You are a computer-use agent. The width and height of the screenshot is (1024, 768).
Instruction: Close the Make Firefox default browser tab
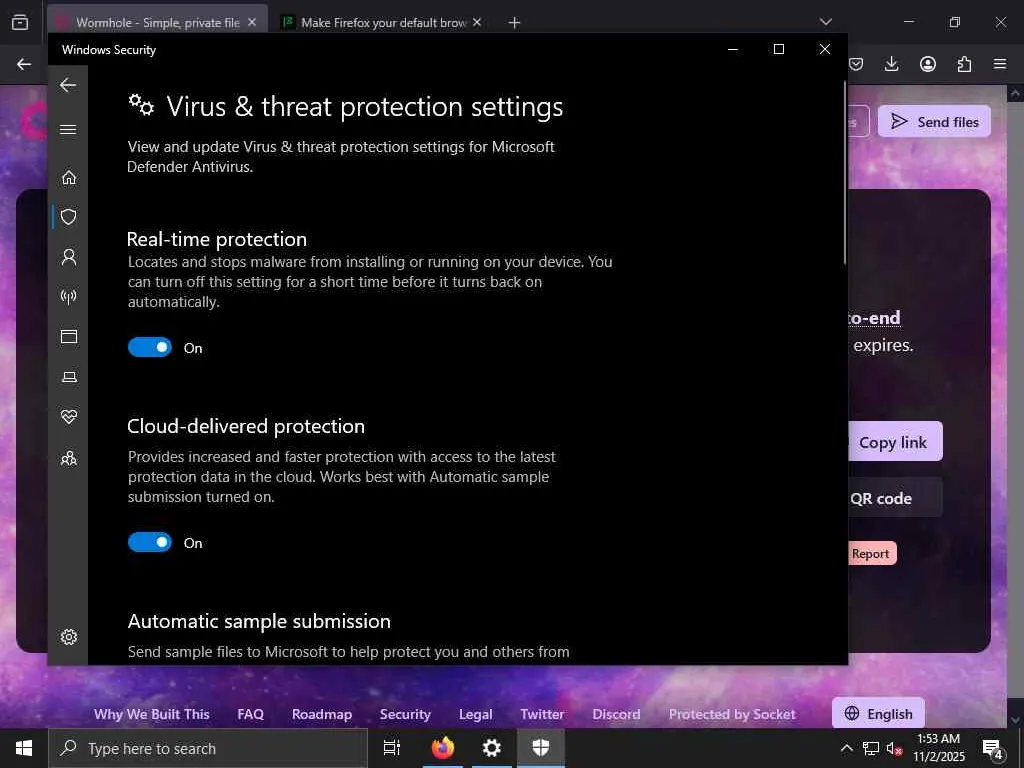tap(477, 23)
